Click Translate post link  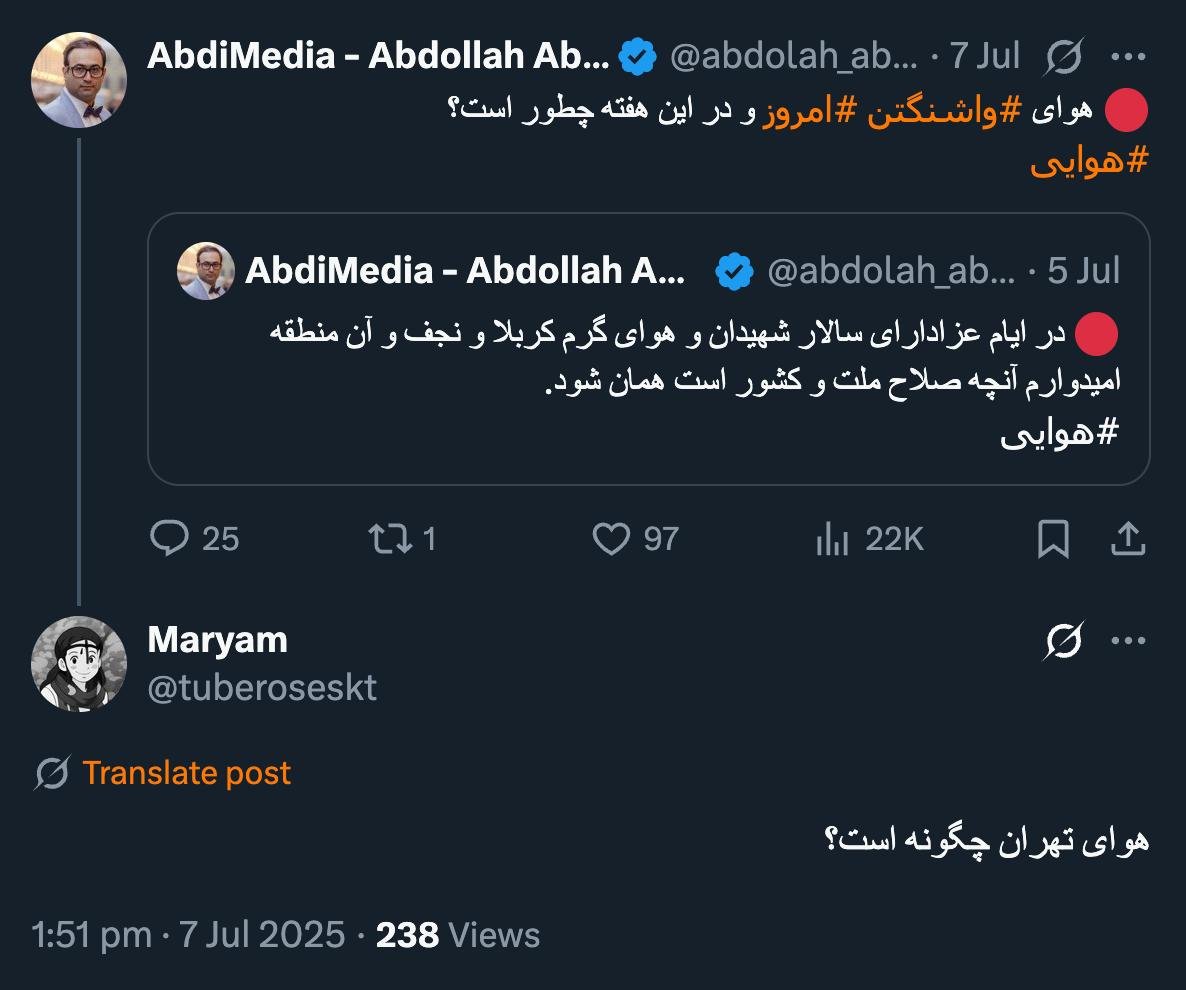point(186,773)
